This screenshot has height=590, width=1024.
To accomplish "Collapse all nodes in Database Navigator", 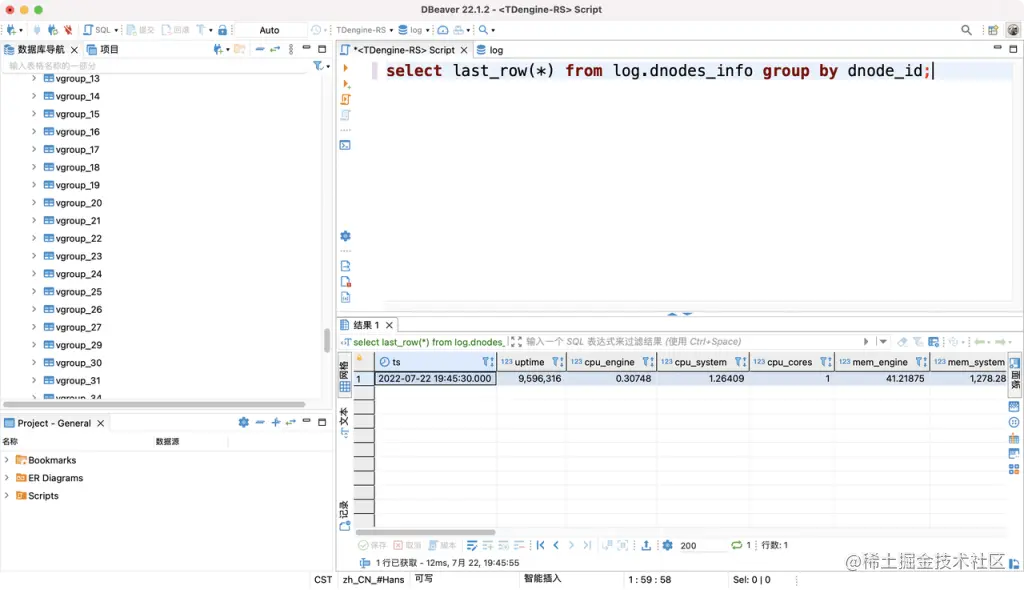I will (x=260, y=48).
